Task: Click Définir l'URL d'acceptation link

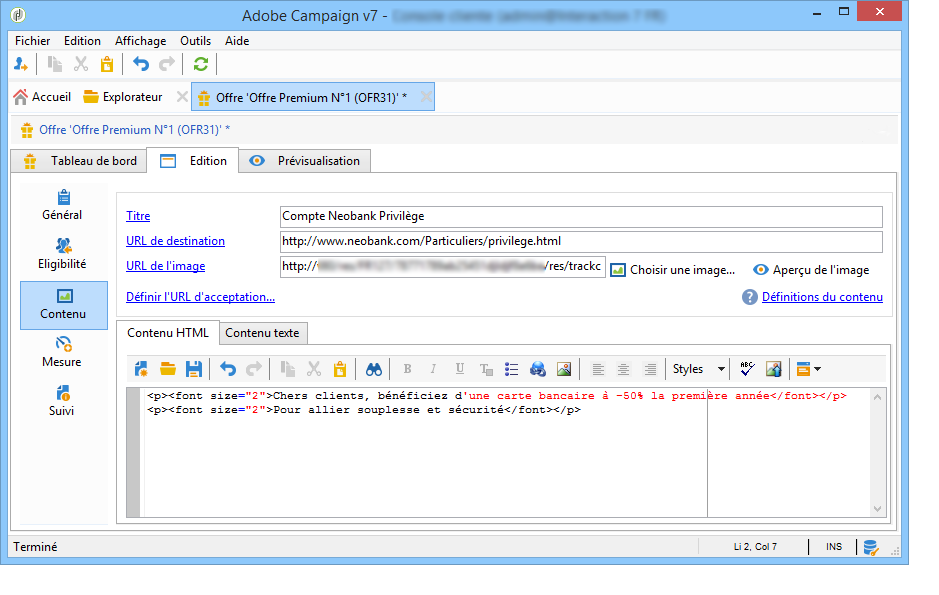Action: click(x=201, y=297)
